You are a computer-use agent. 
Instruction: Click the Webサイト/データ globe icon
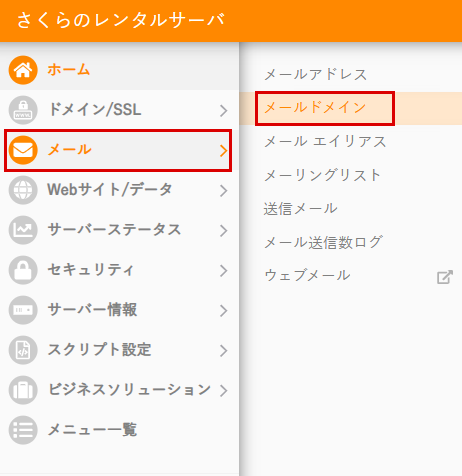coord(23,190)
